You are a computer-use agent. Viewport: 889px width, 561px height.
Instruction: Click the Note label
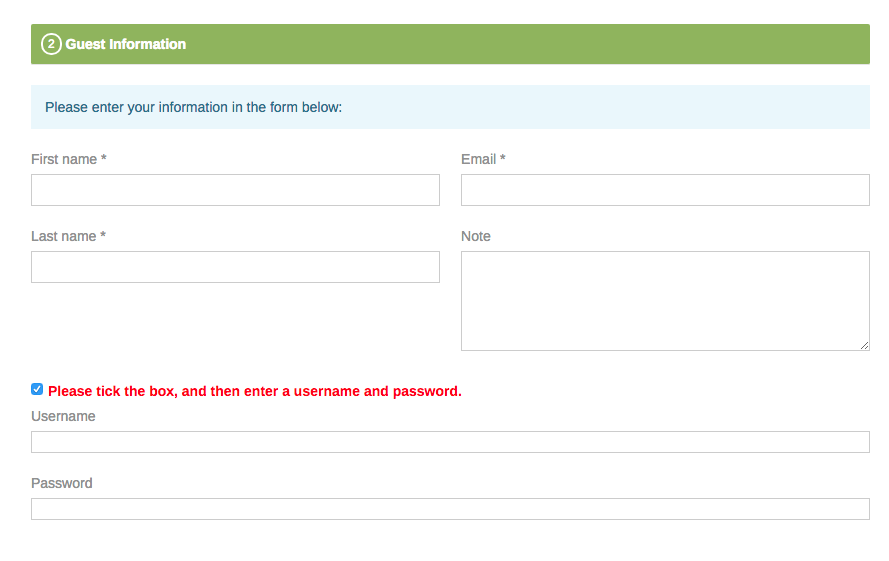476,236
